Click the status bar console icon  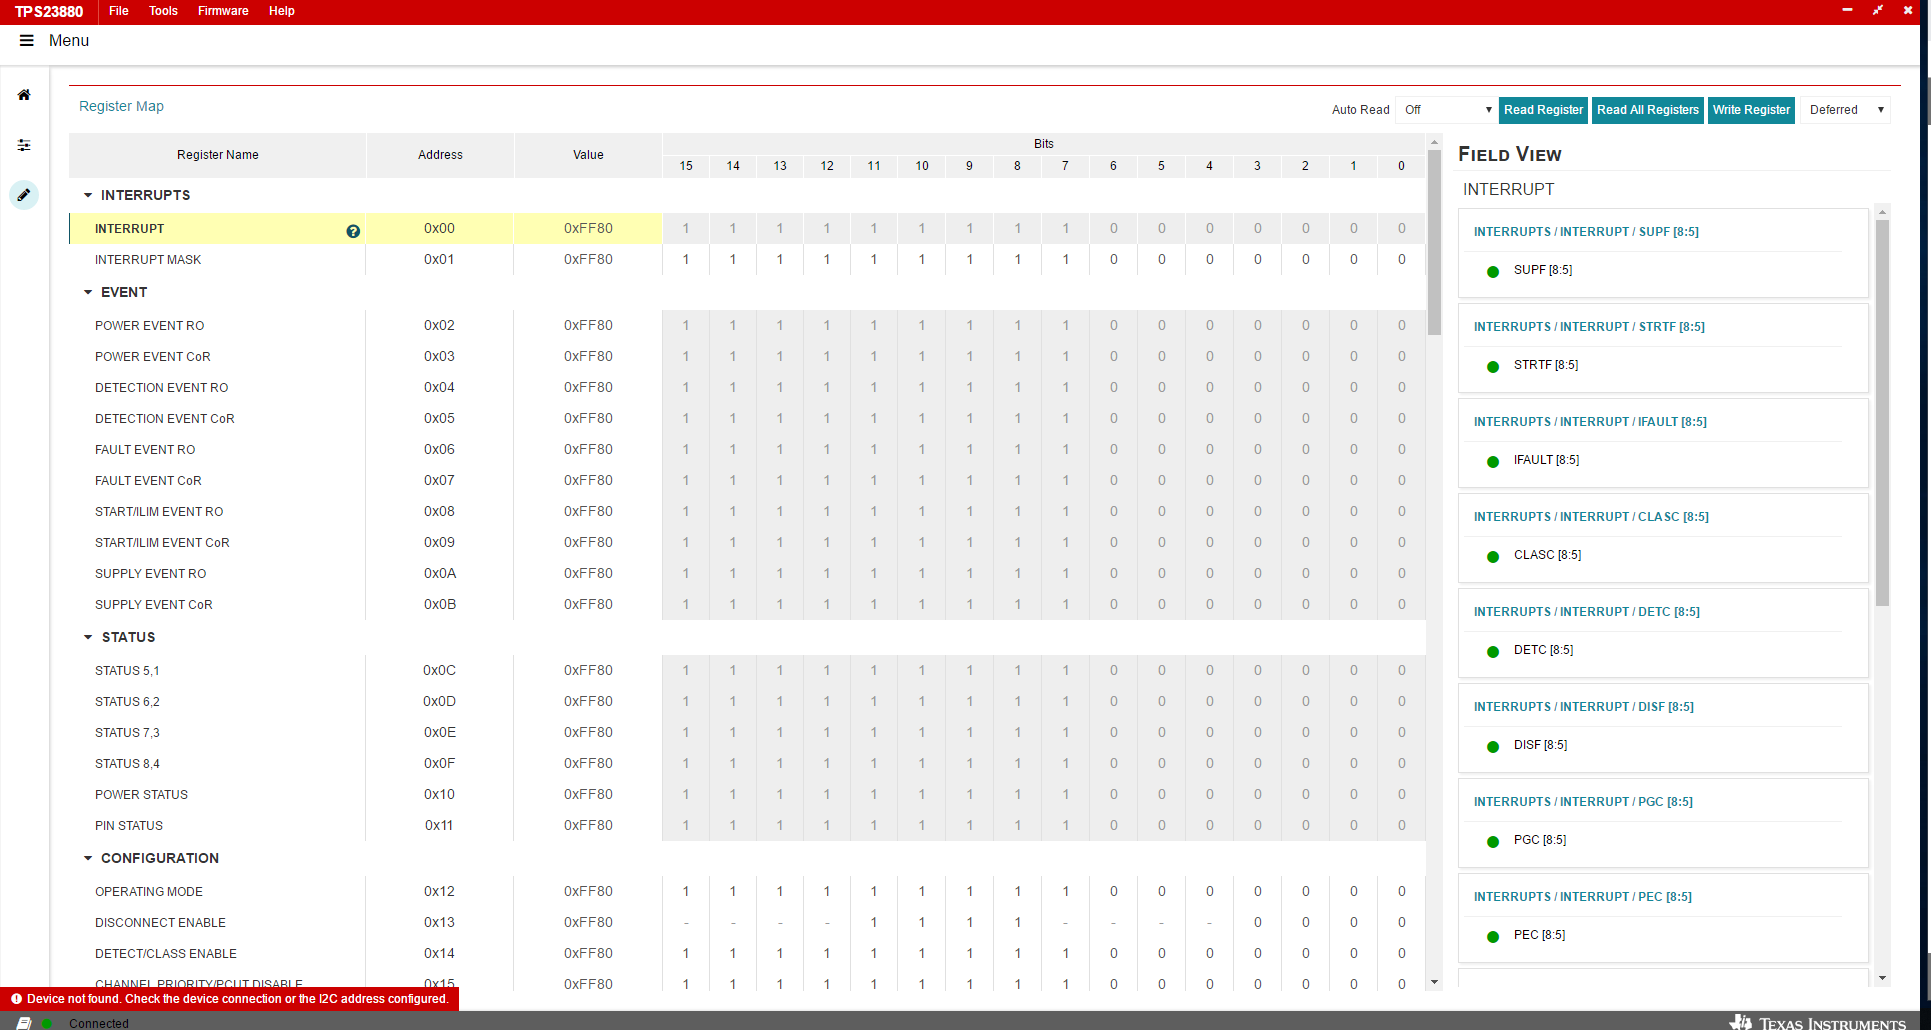pyautogui.click(x=24, y=1023)
